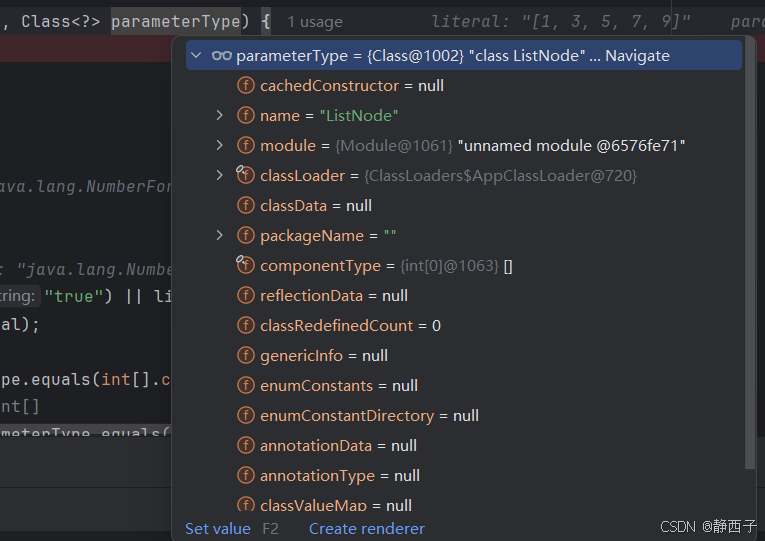Click the glasses watch icon beside parameterType
Image resolution: width=765 pixels, height=541 pixels.
coord(221,56)
